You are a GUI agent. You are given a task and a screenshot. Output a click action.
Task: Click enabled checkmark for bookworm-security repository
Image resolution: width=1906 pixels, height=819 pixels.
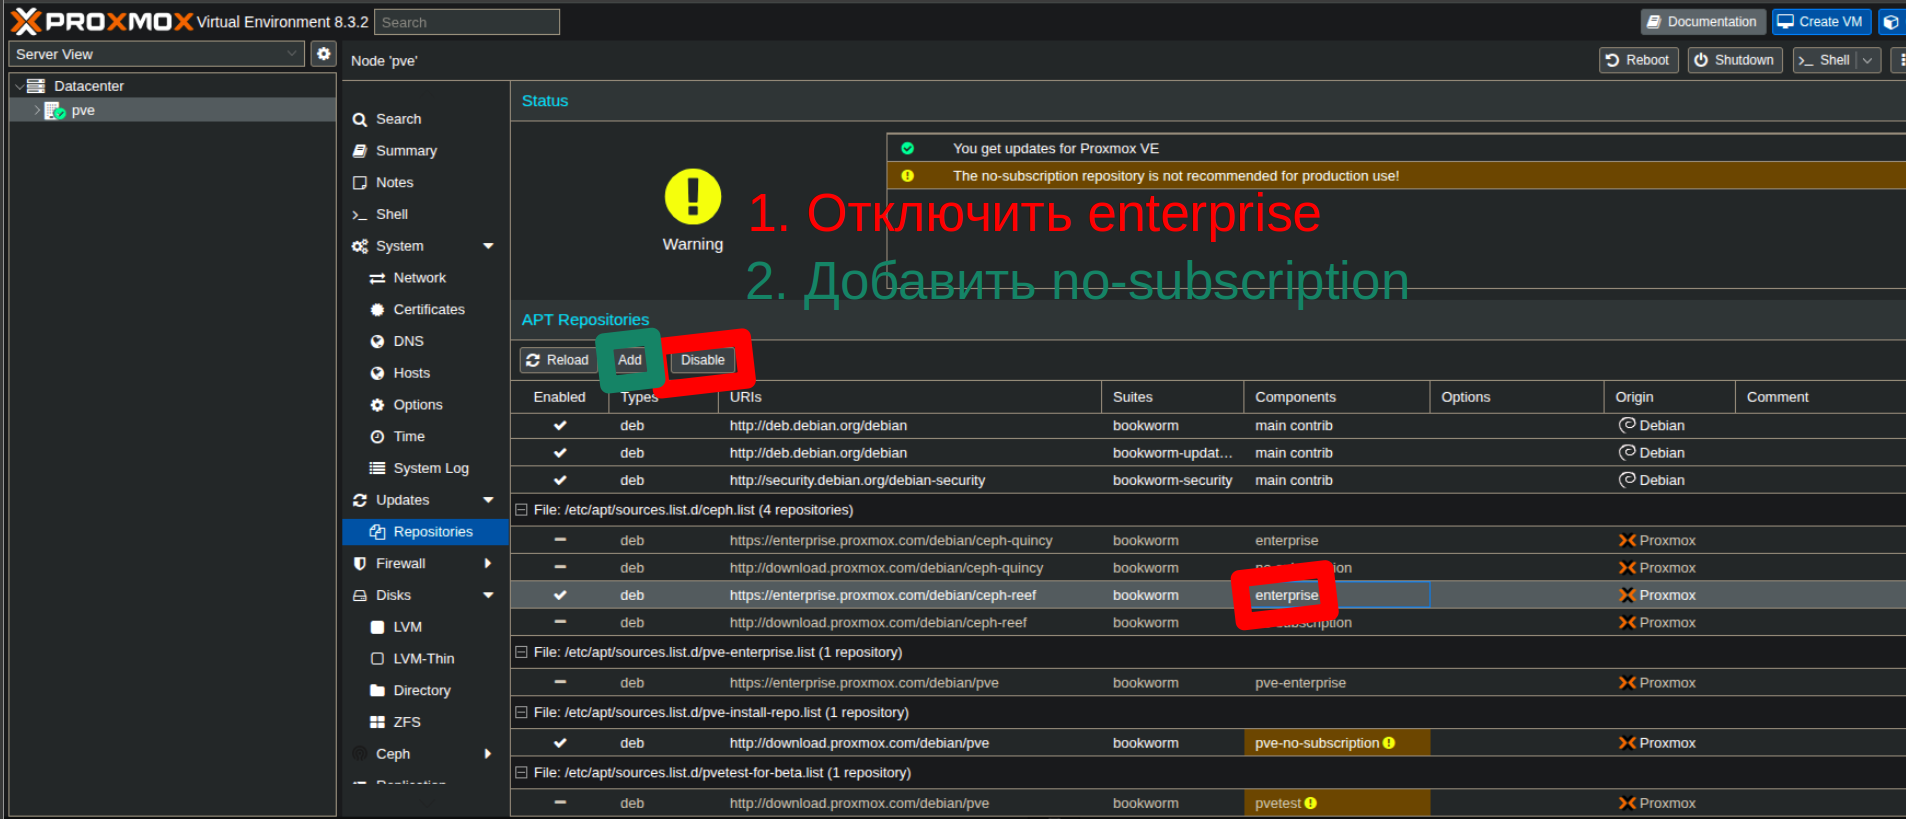pyautogui.click(x=560, y=480)
